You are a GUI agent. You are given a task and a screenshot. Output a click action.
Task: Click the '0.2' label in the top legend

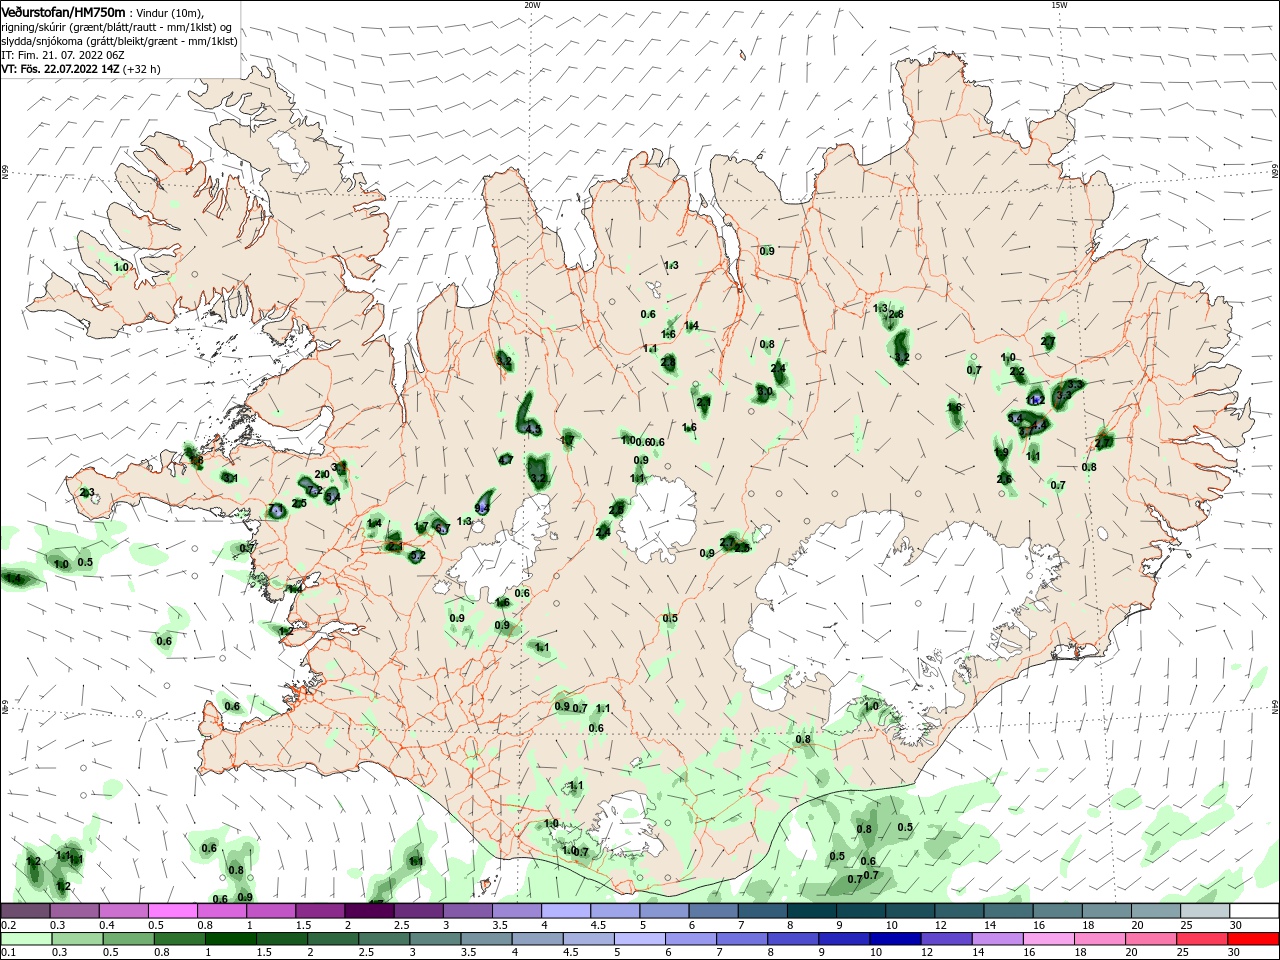[x=8, y=925]
